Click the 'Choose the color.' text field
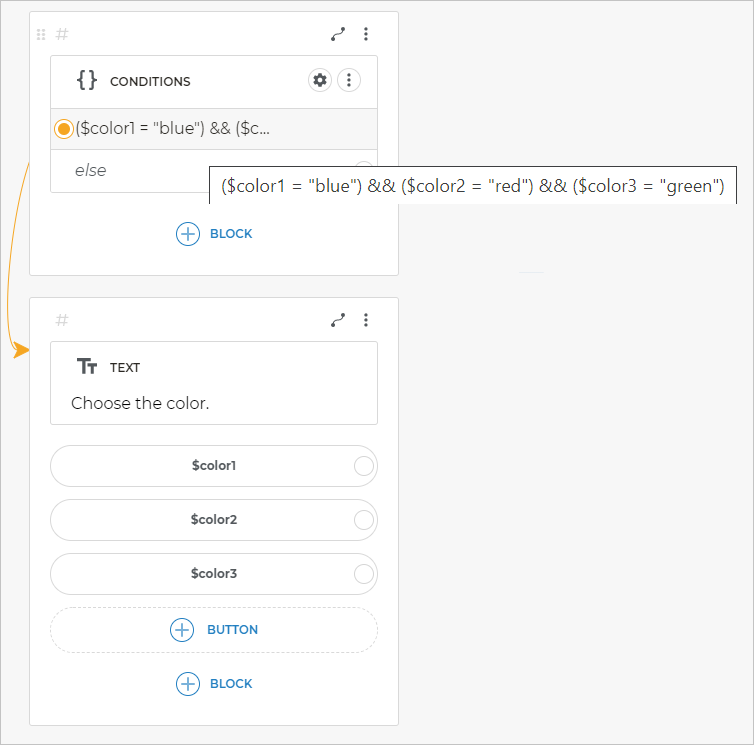This screenshot has width=754, height=745. click(140, 404)
